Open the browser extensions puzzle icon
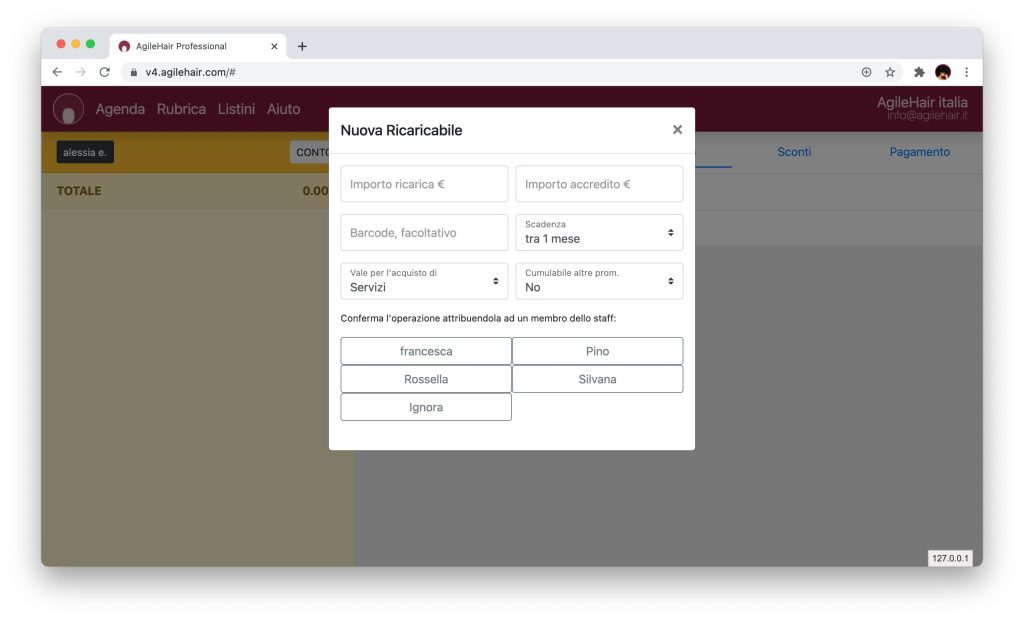This screenshot has height=621, width=1024. click(x=919, y=72)
